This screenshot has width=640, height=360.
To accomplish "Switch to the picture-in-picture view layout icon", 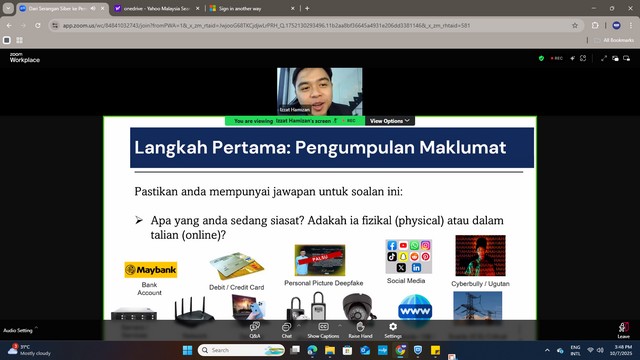I will (x=615, y=58).
